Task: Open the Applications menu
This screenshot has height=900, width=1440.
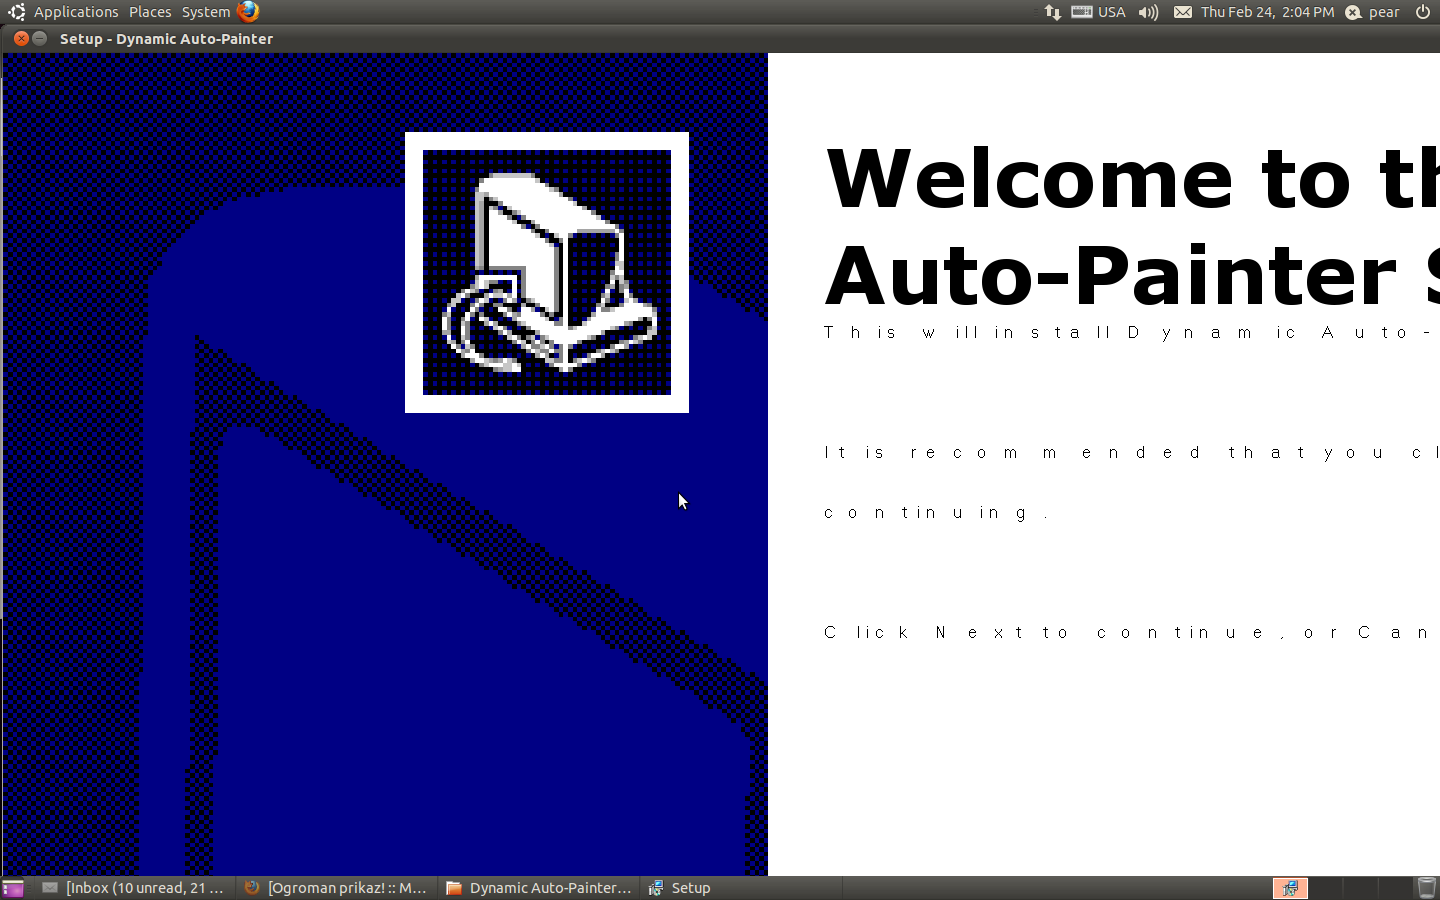Action: click(76, 12)
